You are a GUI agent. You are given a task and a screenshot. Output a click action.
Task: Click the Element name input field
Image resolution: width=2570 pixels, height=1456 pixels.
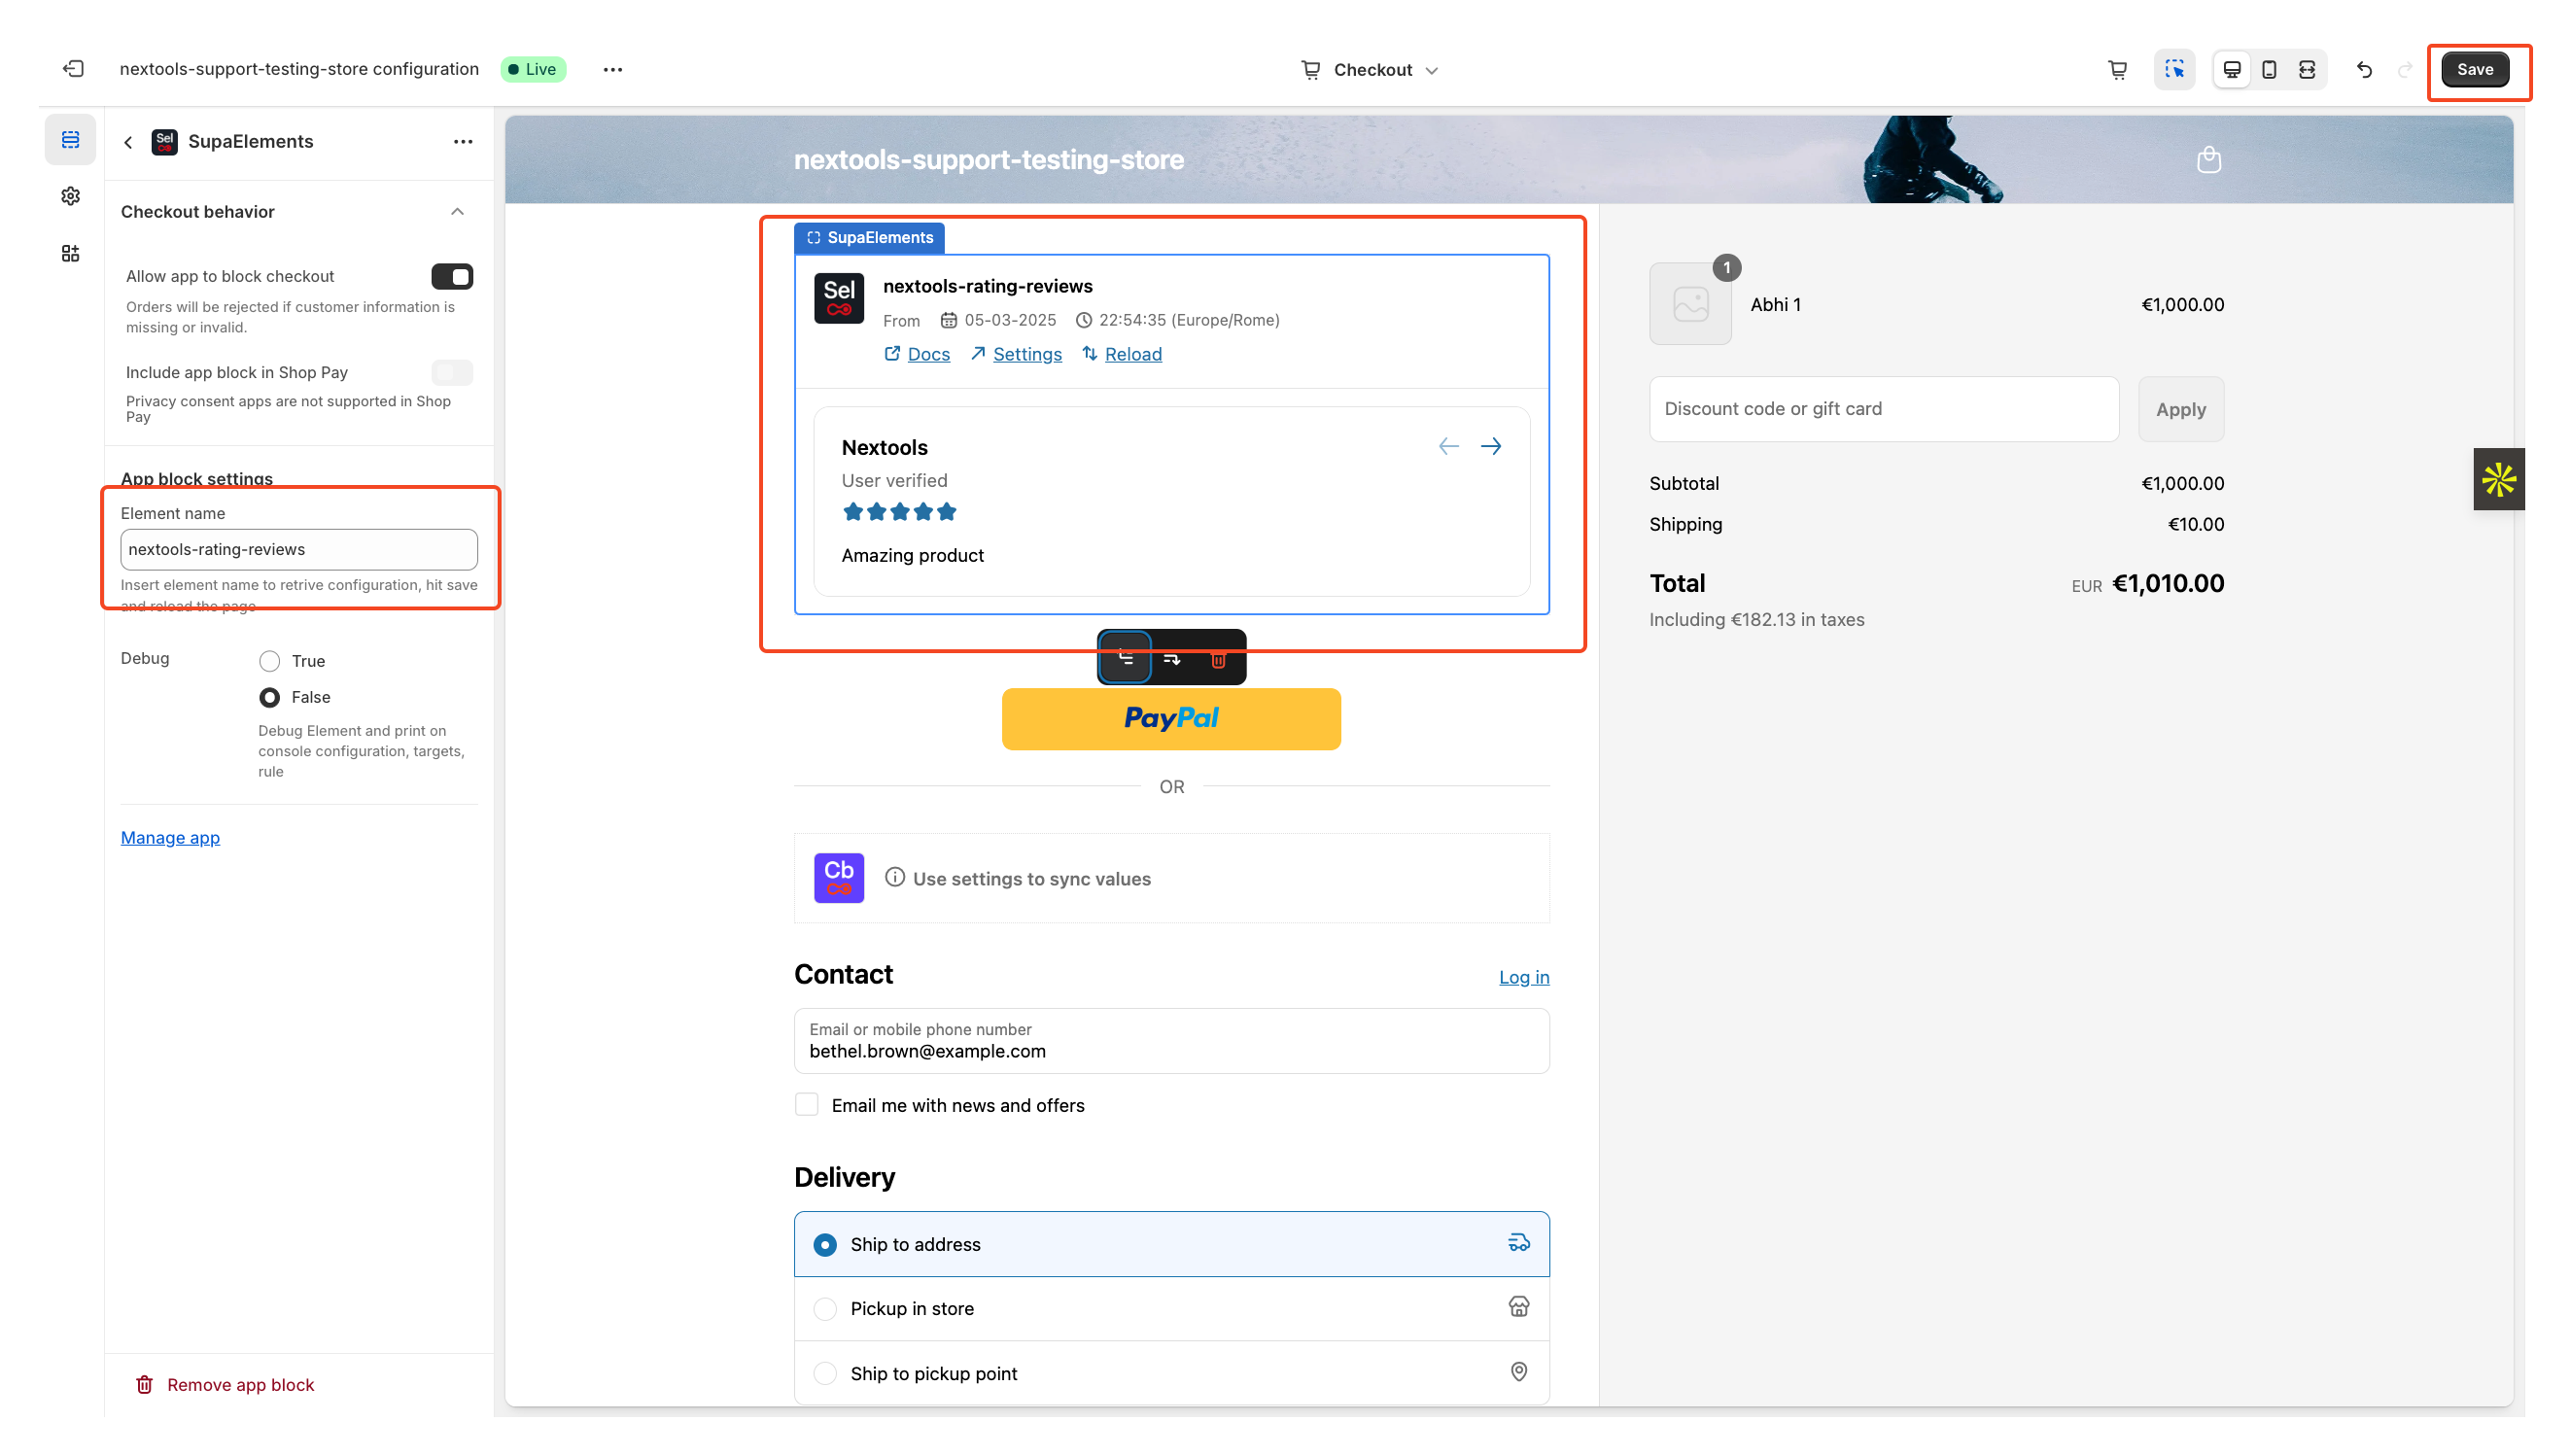point(299,549)
